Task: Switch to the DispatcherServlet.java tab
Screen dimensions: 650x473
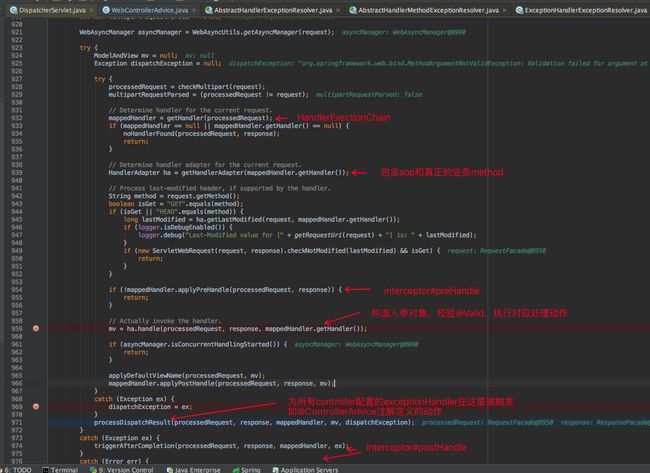Action: [x=48, y=10]
